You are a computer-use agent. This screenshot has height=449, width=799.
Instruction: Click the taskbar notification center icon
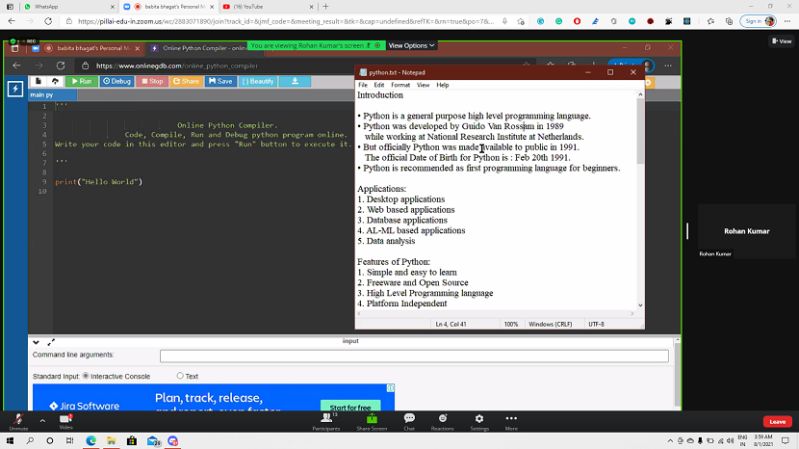(785, 441)
